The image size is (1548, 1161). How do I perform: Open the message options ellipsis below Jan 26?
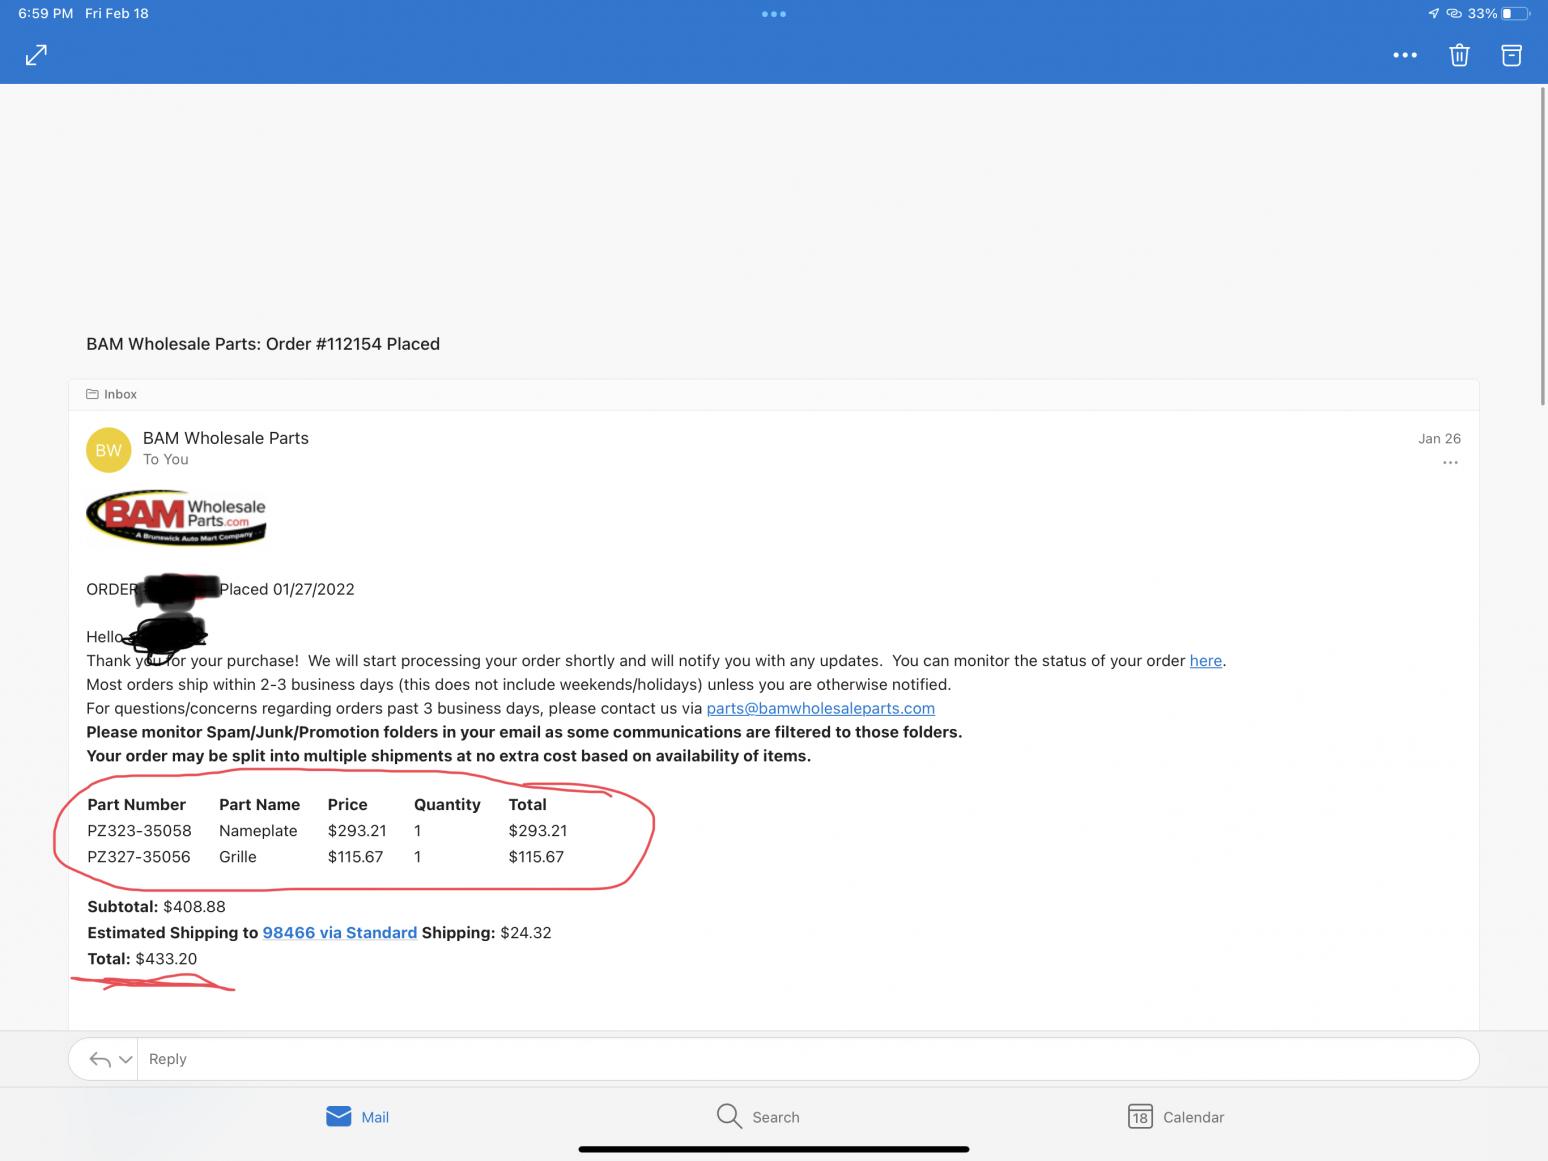1450,463
